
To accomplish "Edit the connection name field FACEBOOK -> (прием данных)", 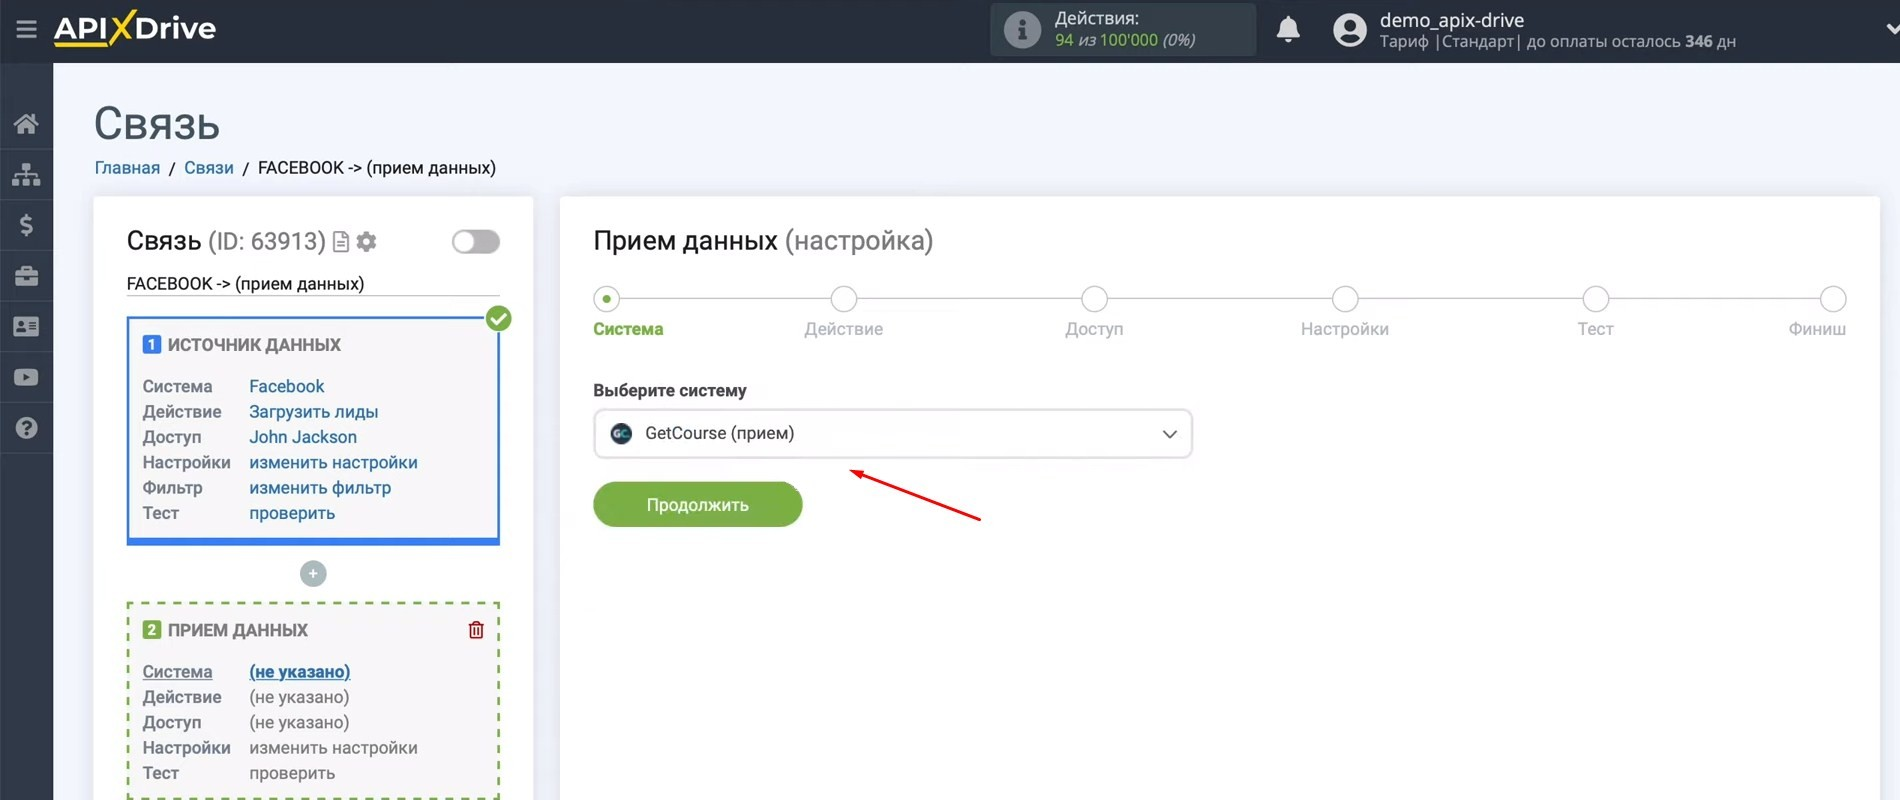I will click(313, 284).
